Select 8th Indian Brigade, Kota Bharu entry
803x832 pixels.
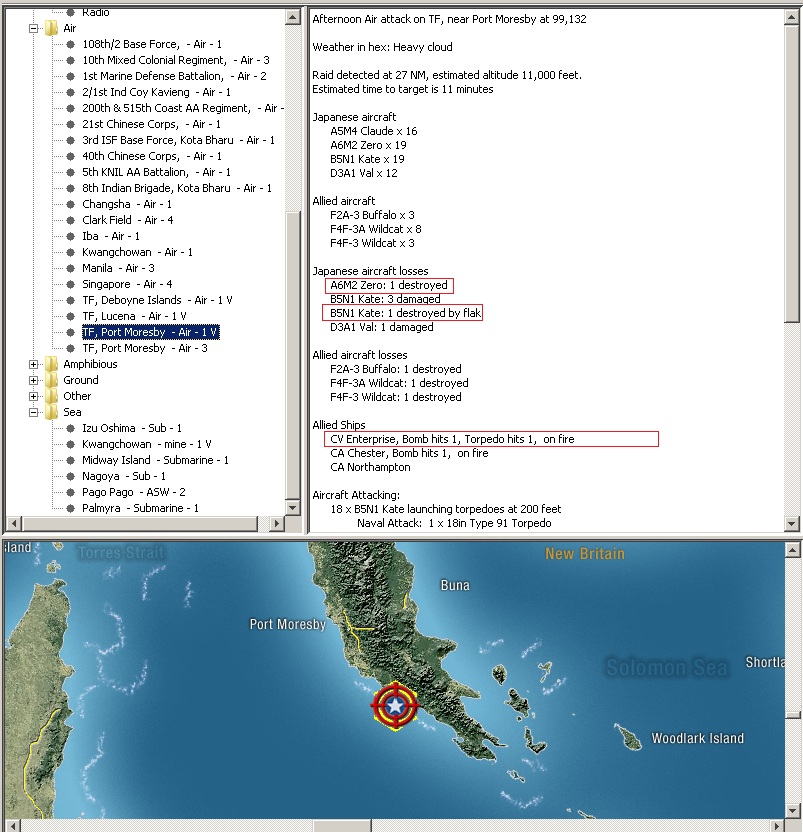(x=177, y=188)
